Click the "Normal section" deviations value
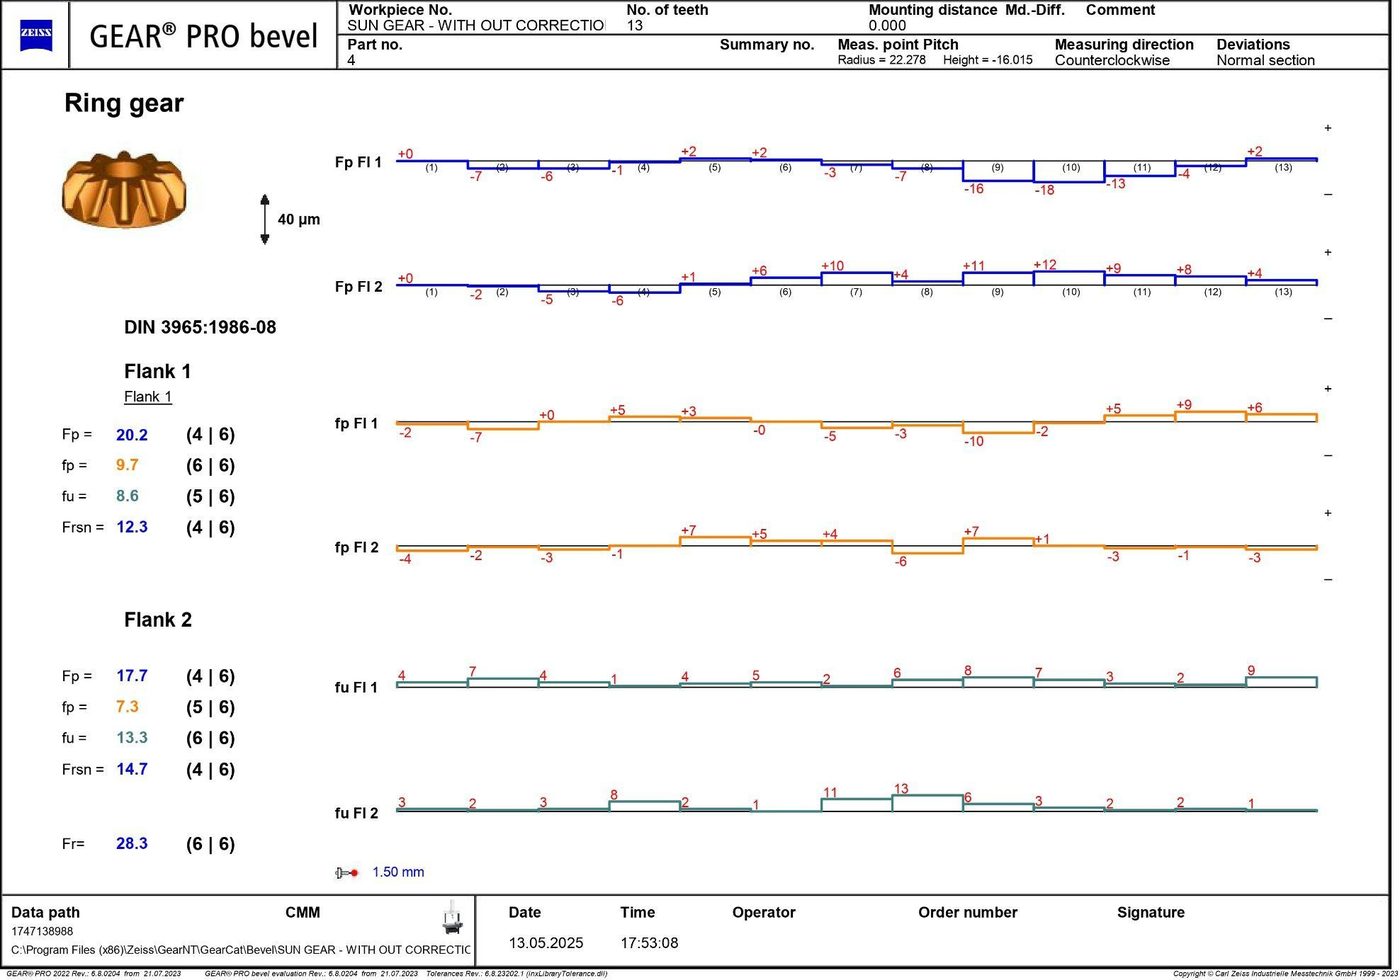The height and width of the screenshot is (980, 1400). (1266, 60)
